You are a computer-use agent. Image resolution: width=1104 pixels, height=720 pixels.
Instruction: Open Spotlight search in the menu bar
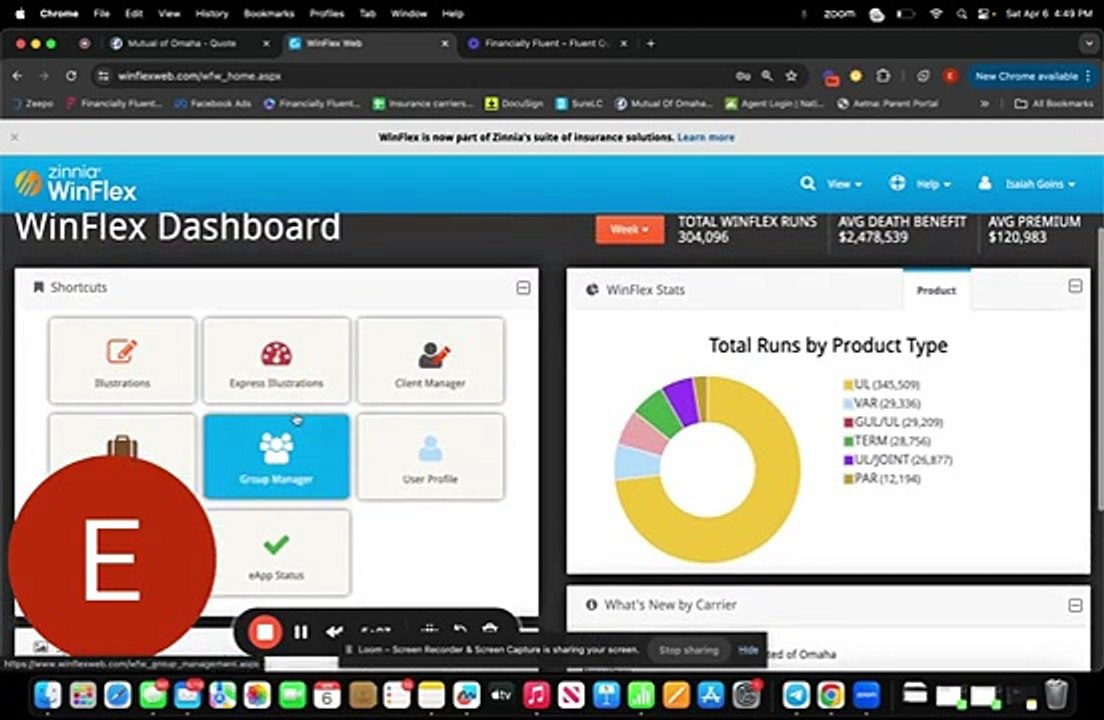[962, 13]
